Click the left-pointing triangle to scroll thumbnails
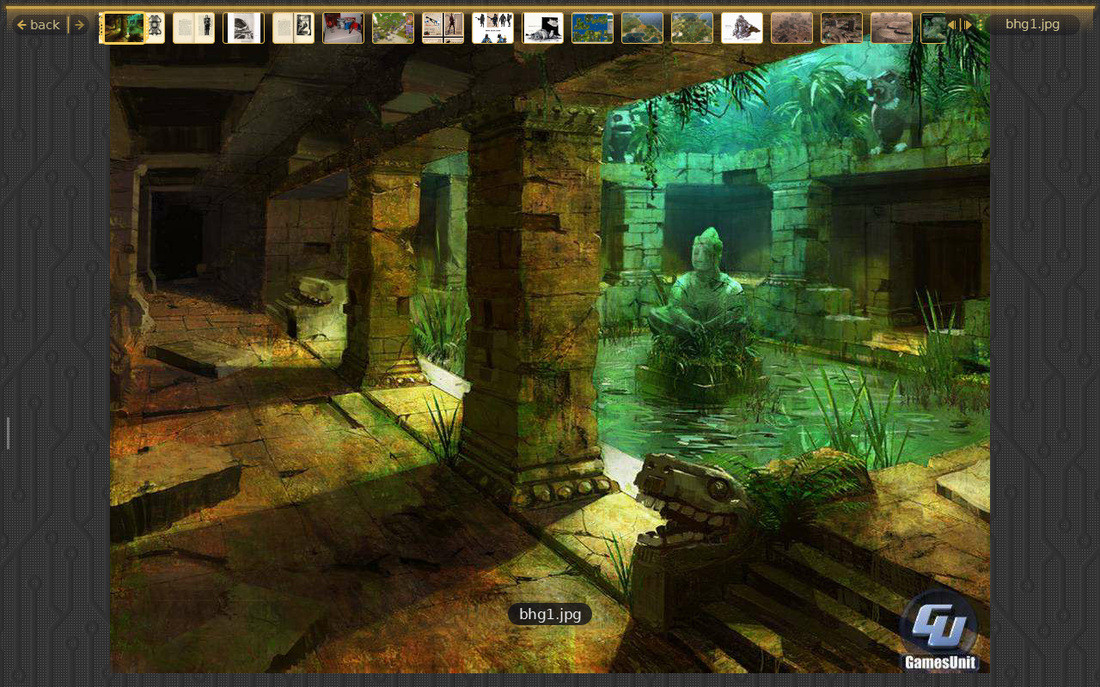The image size is (1100, 687). pyautogui.click(x=952, y=25)
